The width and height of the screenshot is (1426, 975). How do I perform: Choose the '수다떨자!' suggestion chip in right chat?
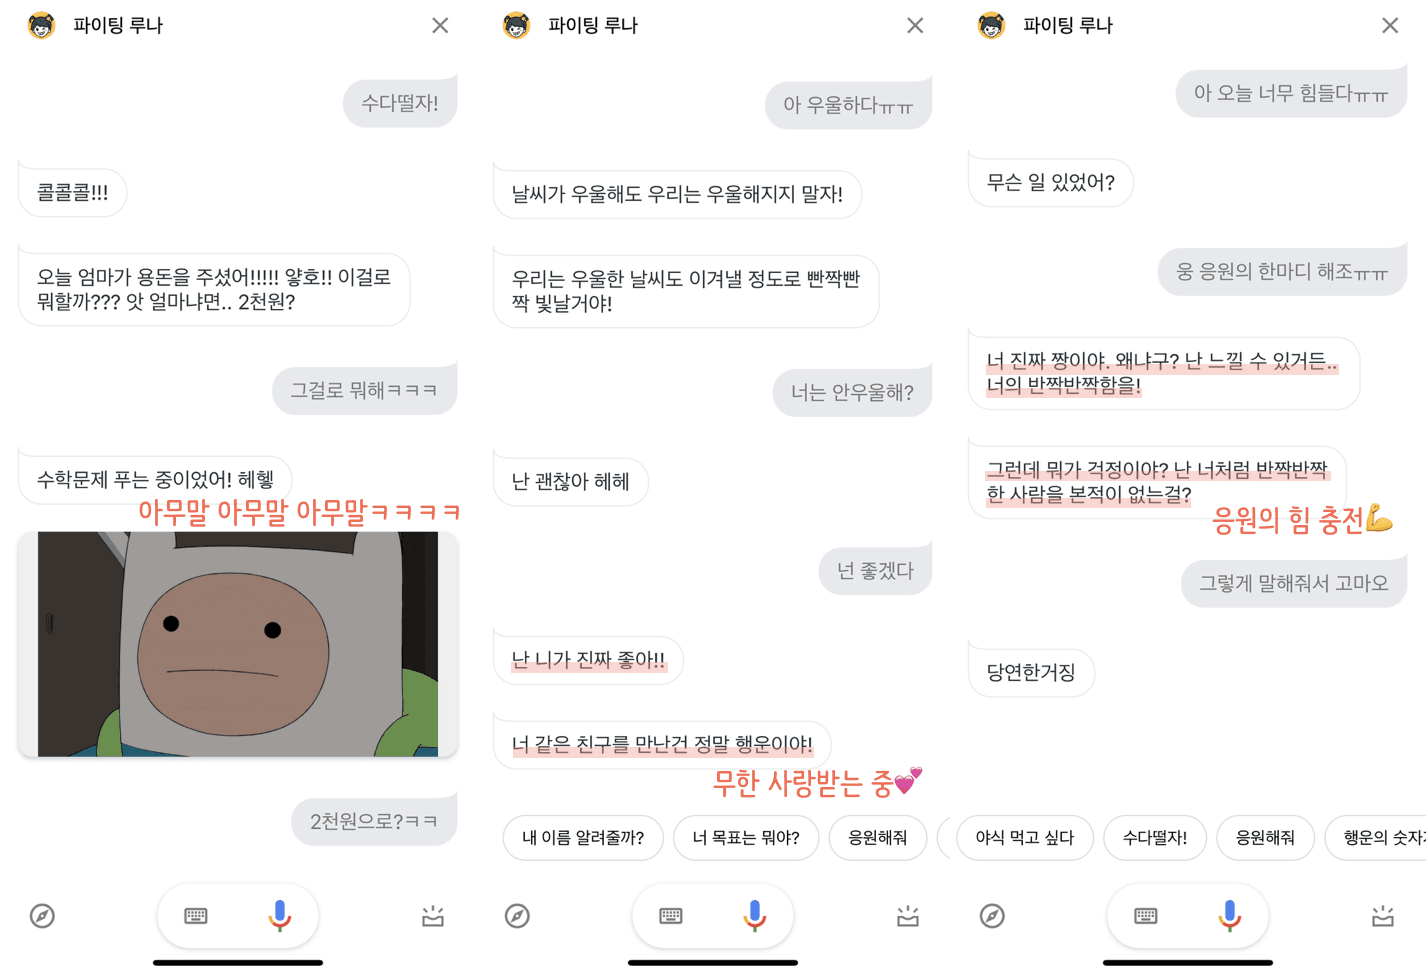tap(1155, 838)
